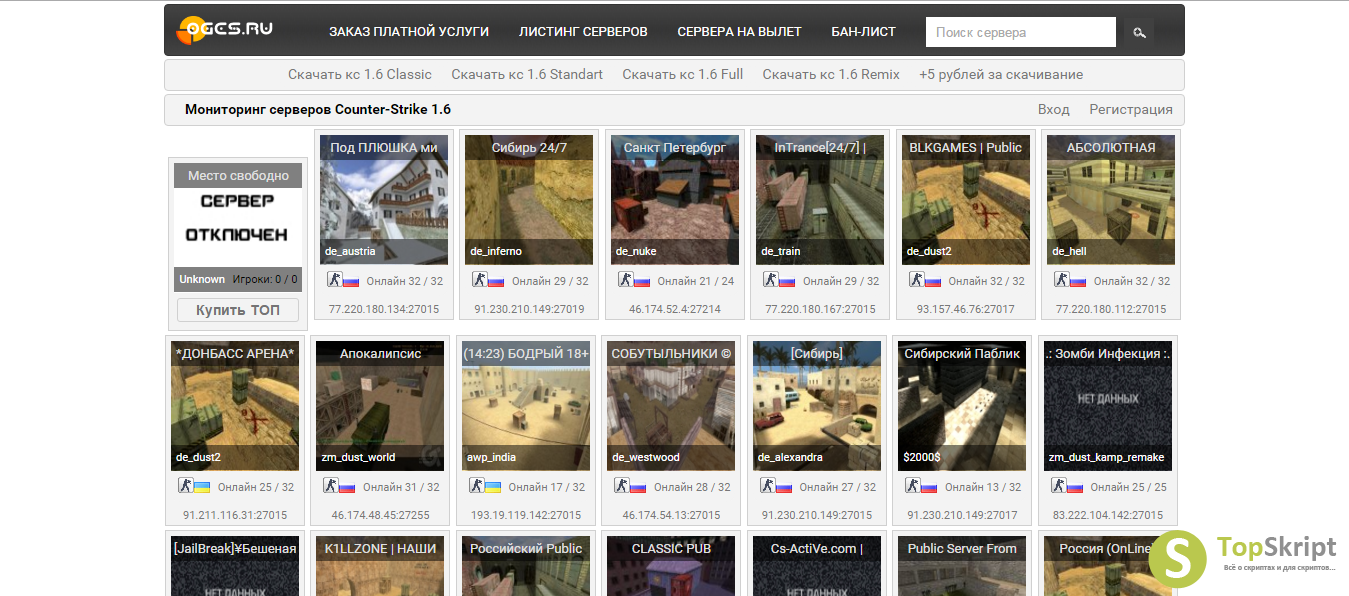1349x596 pixels.
Task: Click IP address 83.222.104.142:27015
Action: pyautogui.click(x=1108, y=515)
